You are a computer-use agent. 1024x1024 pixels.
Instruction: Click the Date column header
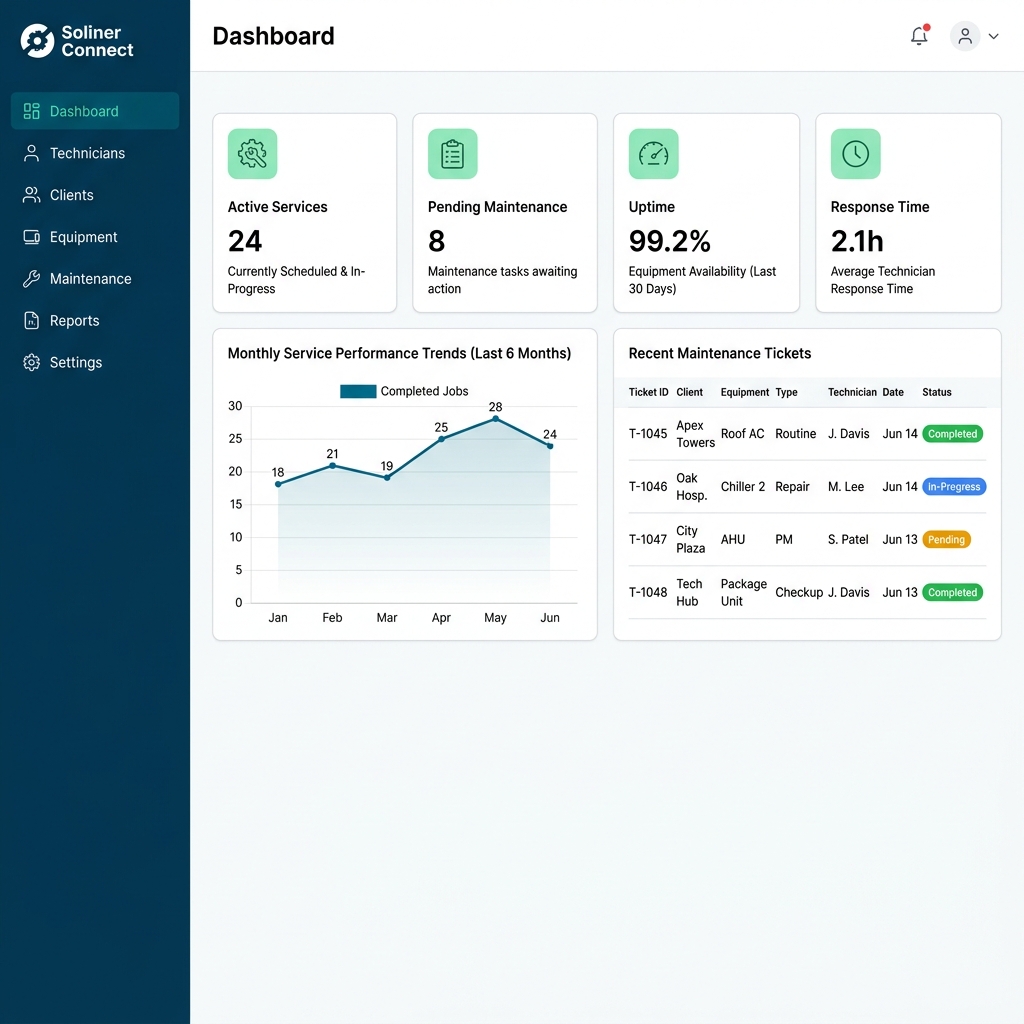893,392
